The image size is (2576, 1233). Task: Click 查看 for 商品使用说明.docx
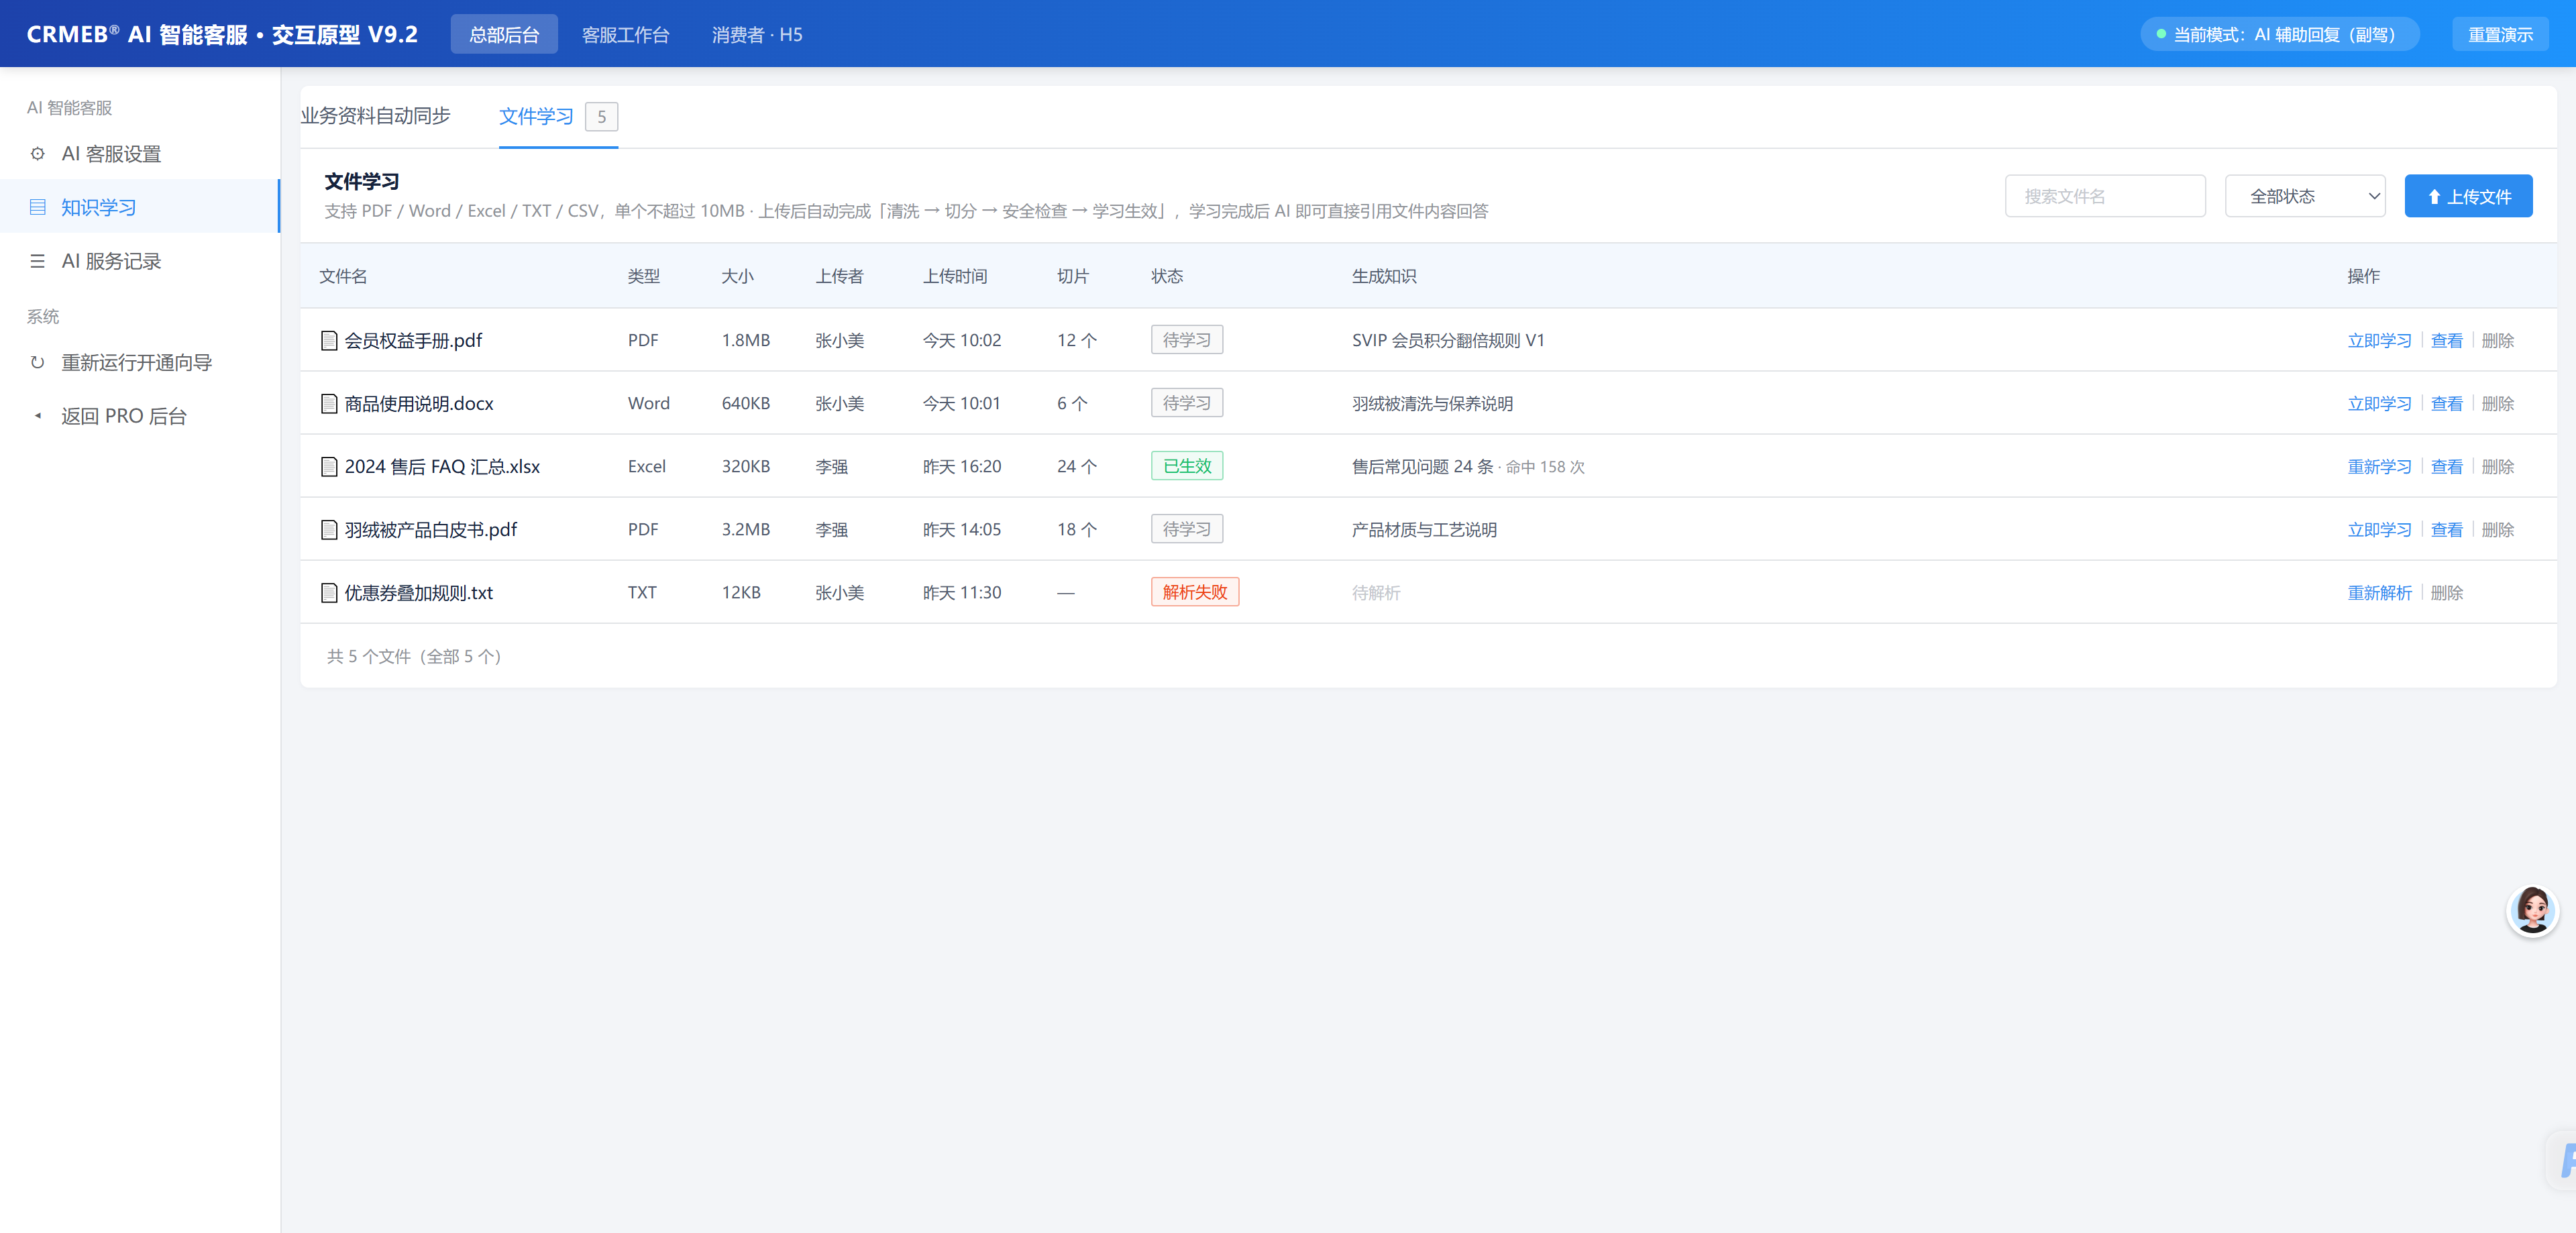[2446, 404]
